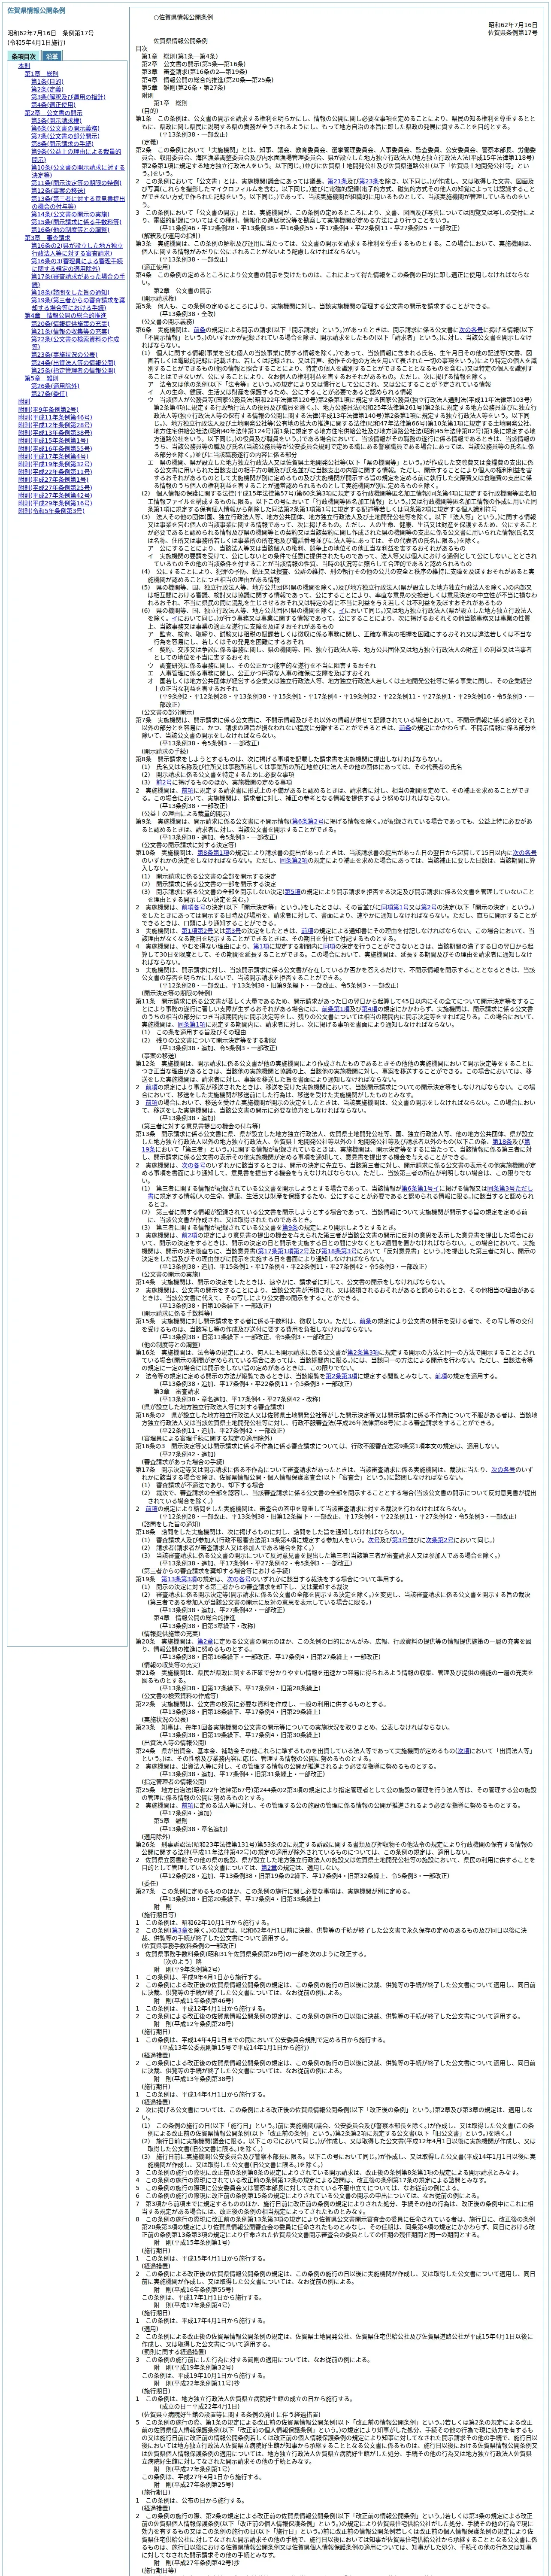
Task: Open the 本則 link in the contents
Action: [x=24, y=66]
